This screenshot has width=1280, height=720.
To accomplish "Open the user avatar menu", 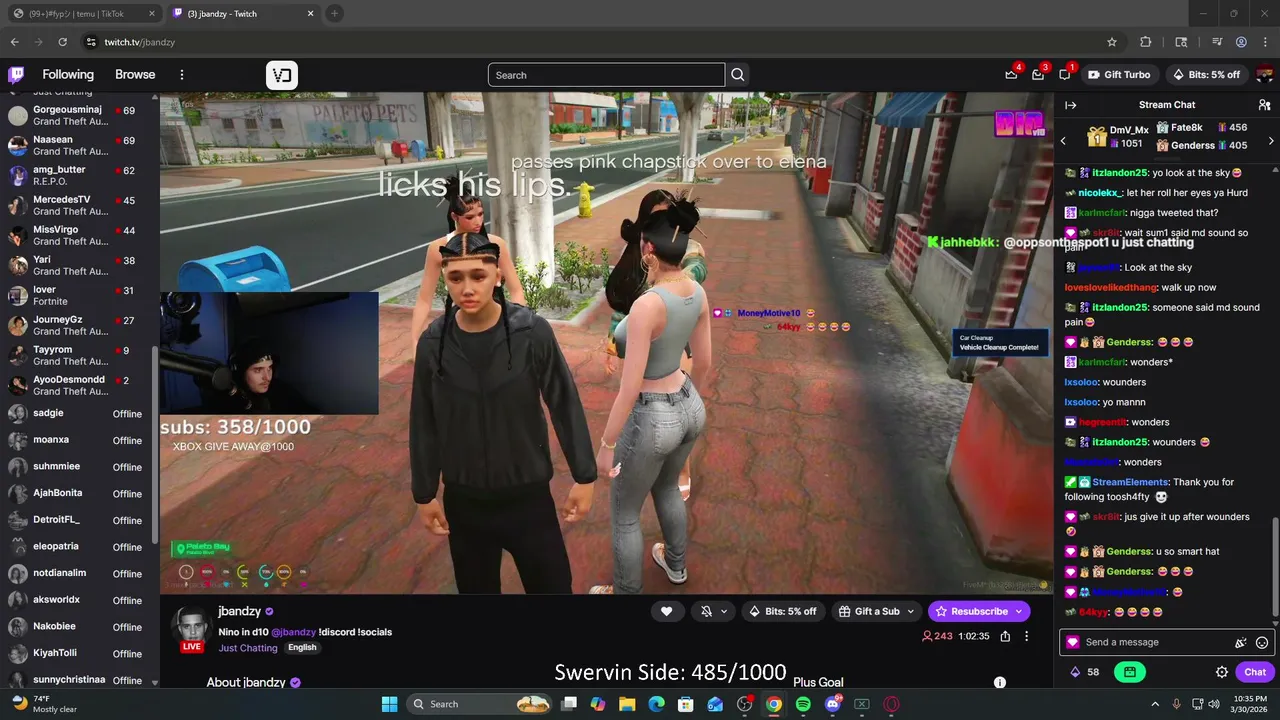I will (1264, 75).
